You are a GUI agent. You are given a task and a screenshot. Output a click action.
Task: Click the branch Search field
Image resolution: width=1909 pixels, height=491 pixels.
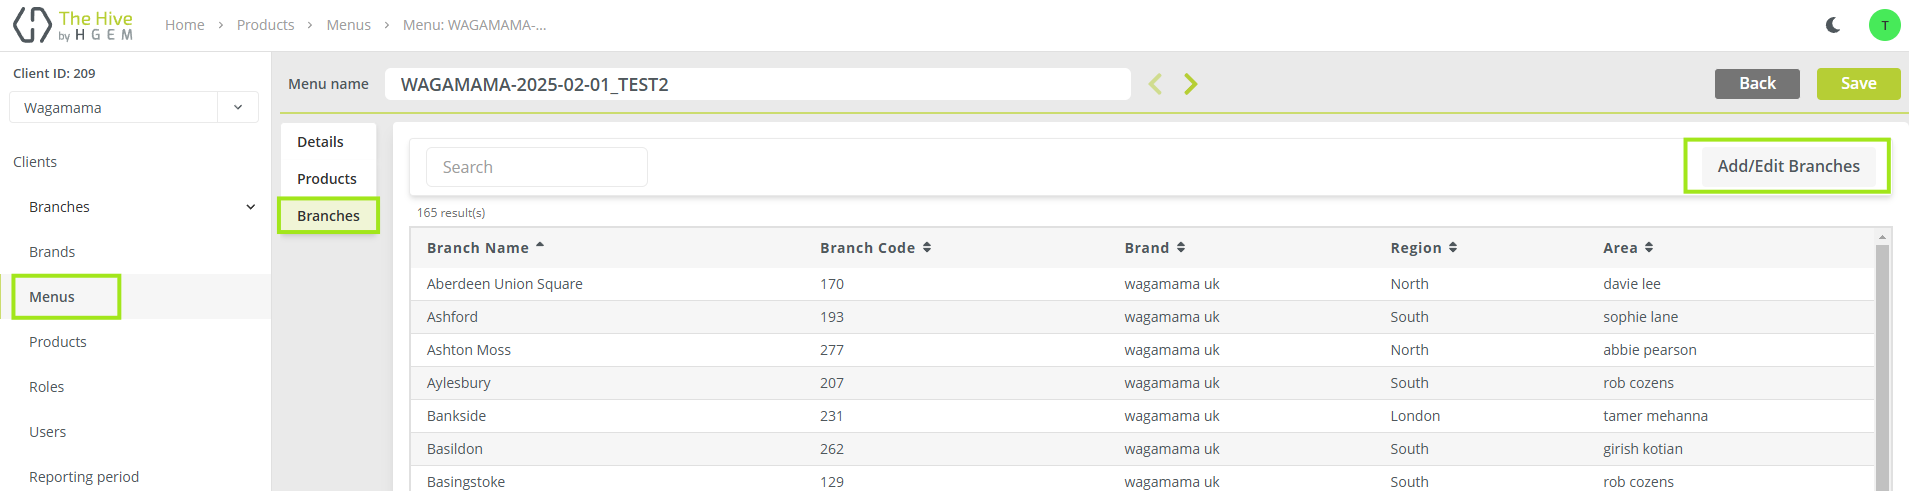tap(537, 167)
